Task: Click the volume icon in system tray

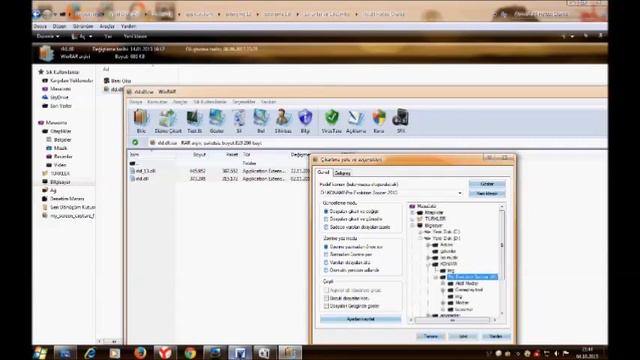Action: (556, 353)
